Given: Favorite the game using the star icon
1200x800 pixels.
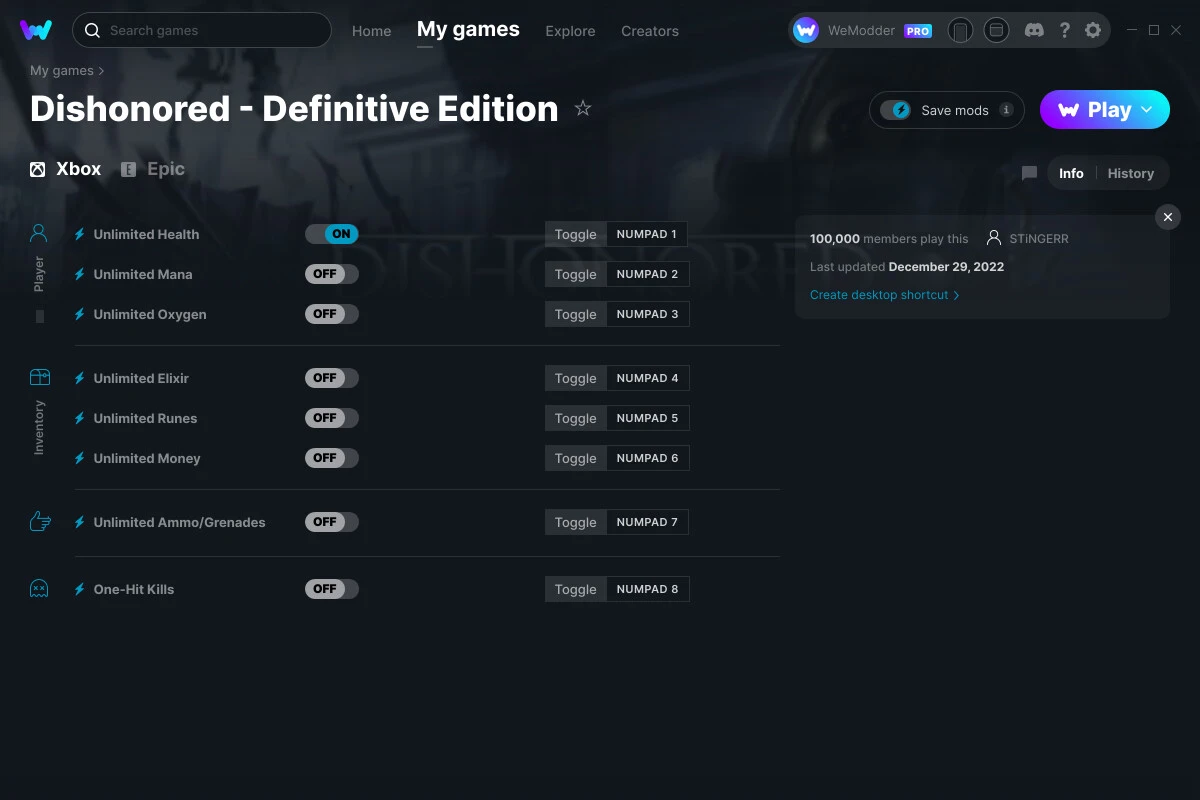Looking at the screenshot, I should coord(583,108).
